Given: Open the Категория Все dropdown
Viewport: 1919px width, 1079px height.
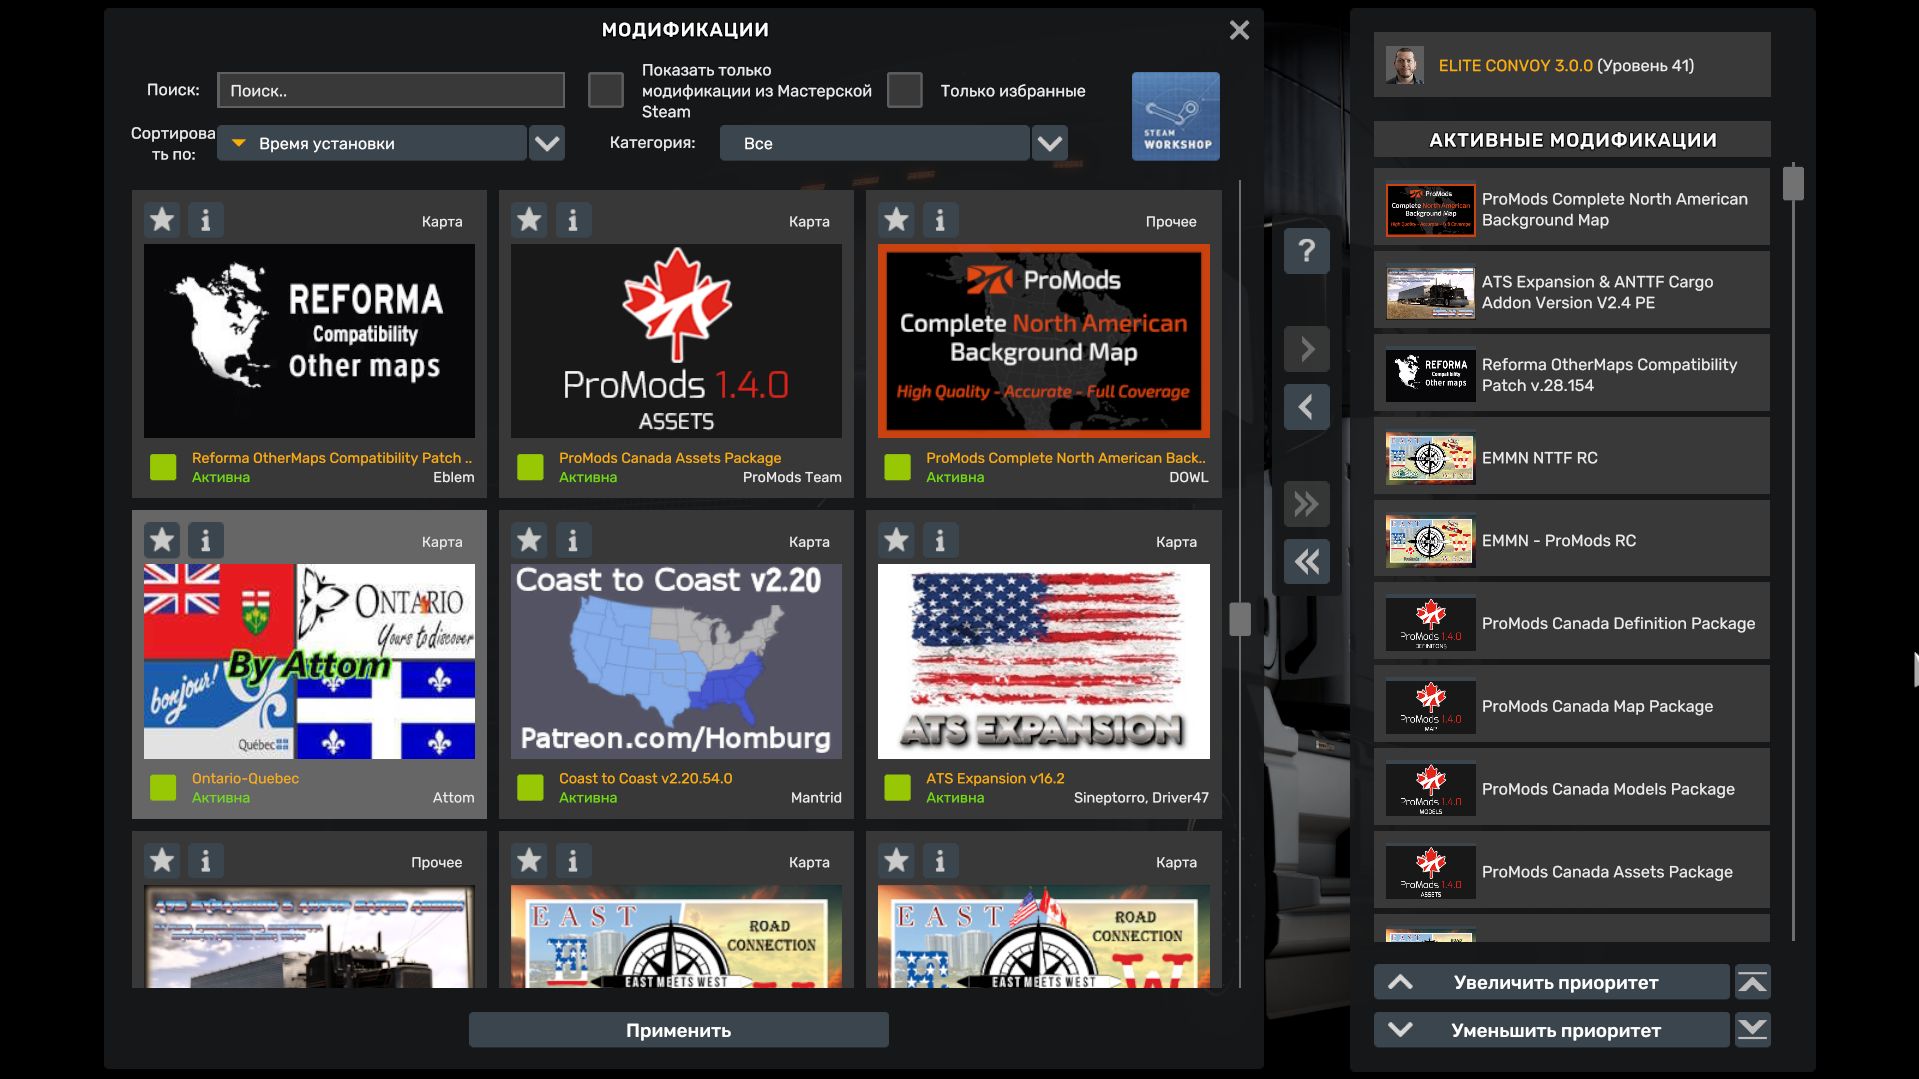Looking at the screenshot, I should click(x=875, y=143).
